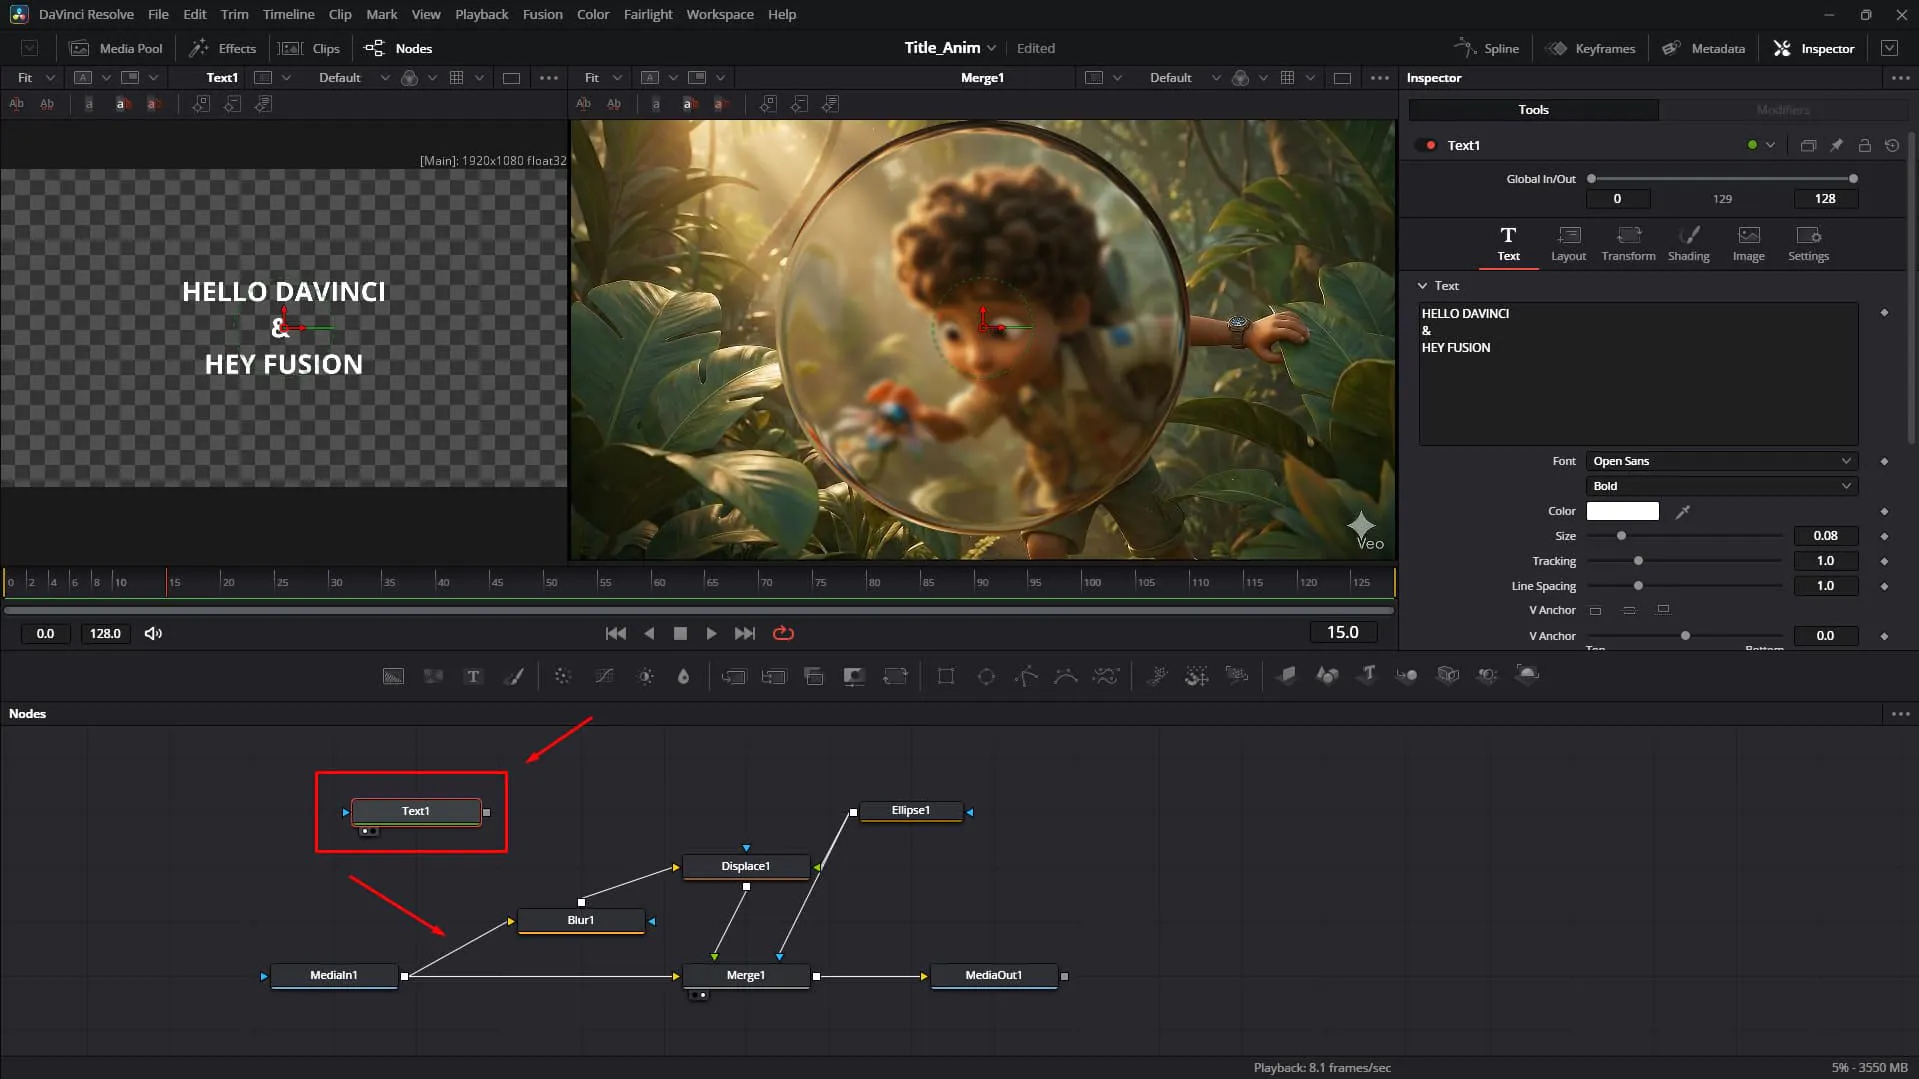Select the Blur1 node
Screen dimensions: 1919x1079
581,920
